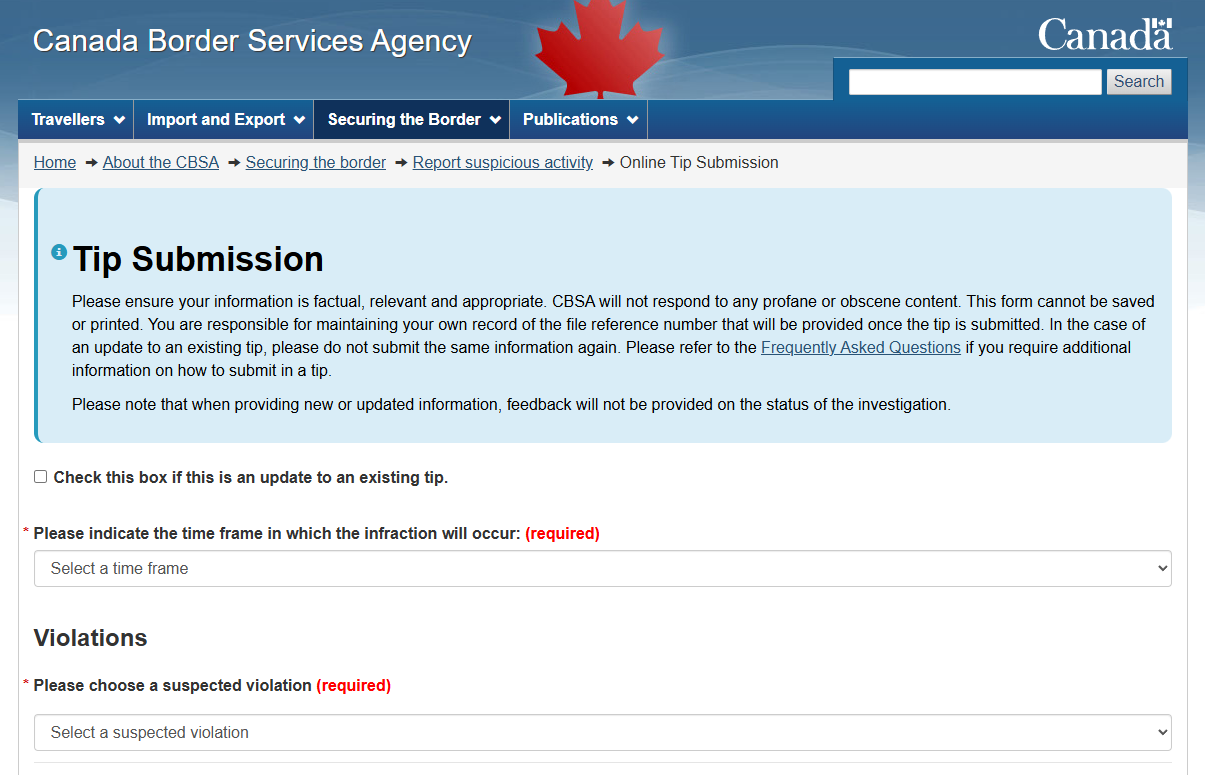Open Report suspicious activity breadcrumb link
The image size is (1205, 775).
pos(502,162)
